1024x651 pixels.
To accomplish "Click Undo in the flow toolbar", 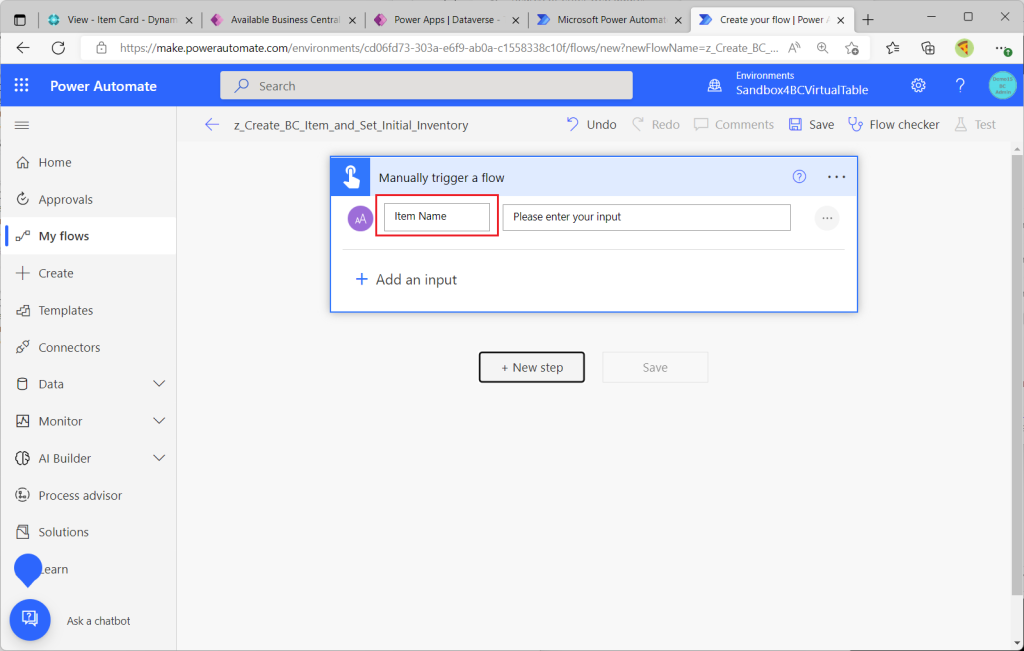I will (x=592, y=124).
